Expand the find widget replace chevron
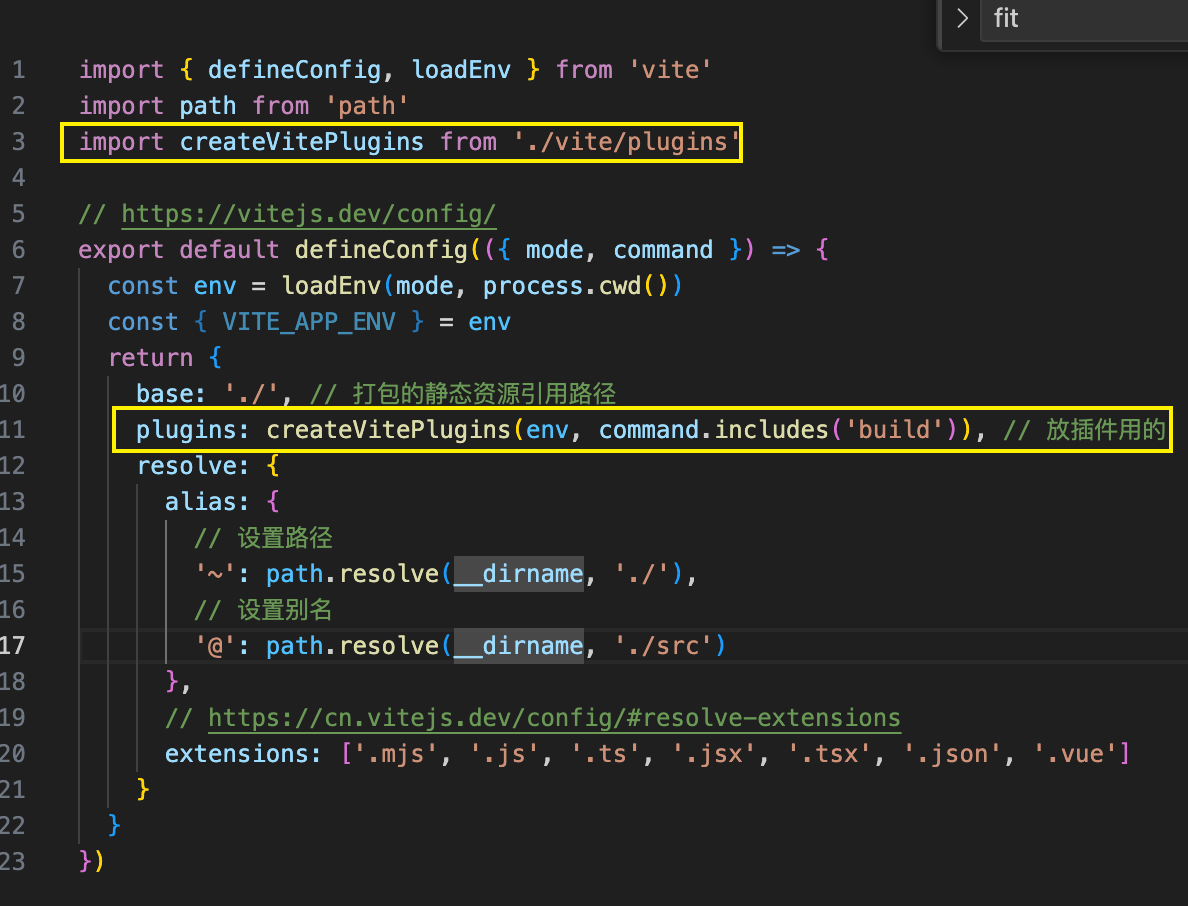The height and width of the screenshot is (906, 1188). click(962, 18)
